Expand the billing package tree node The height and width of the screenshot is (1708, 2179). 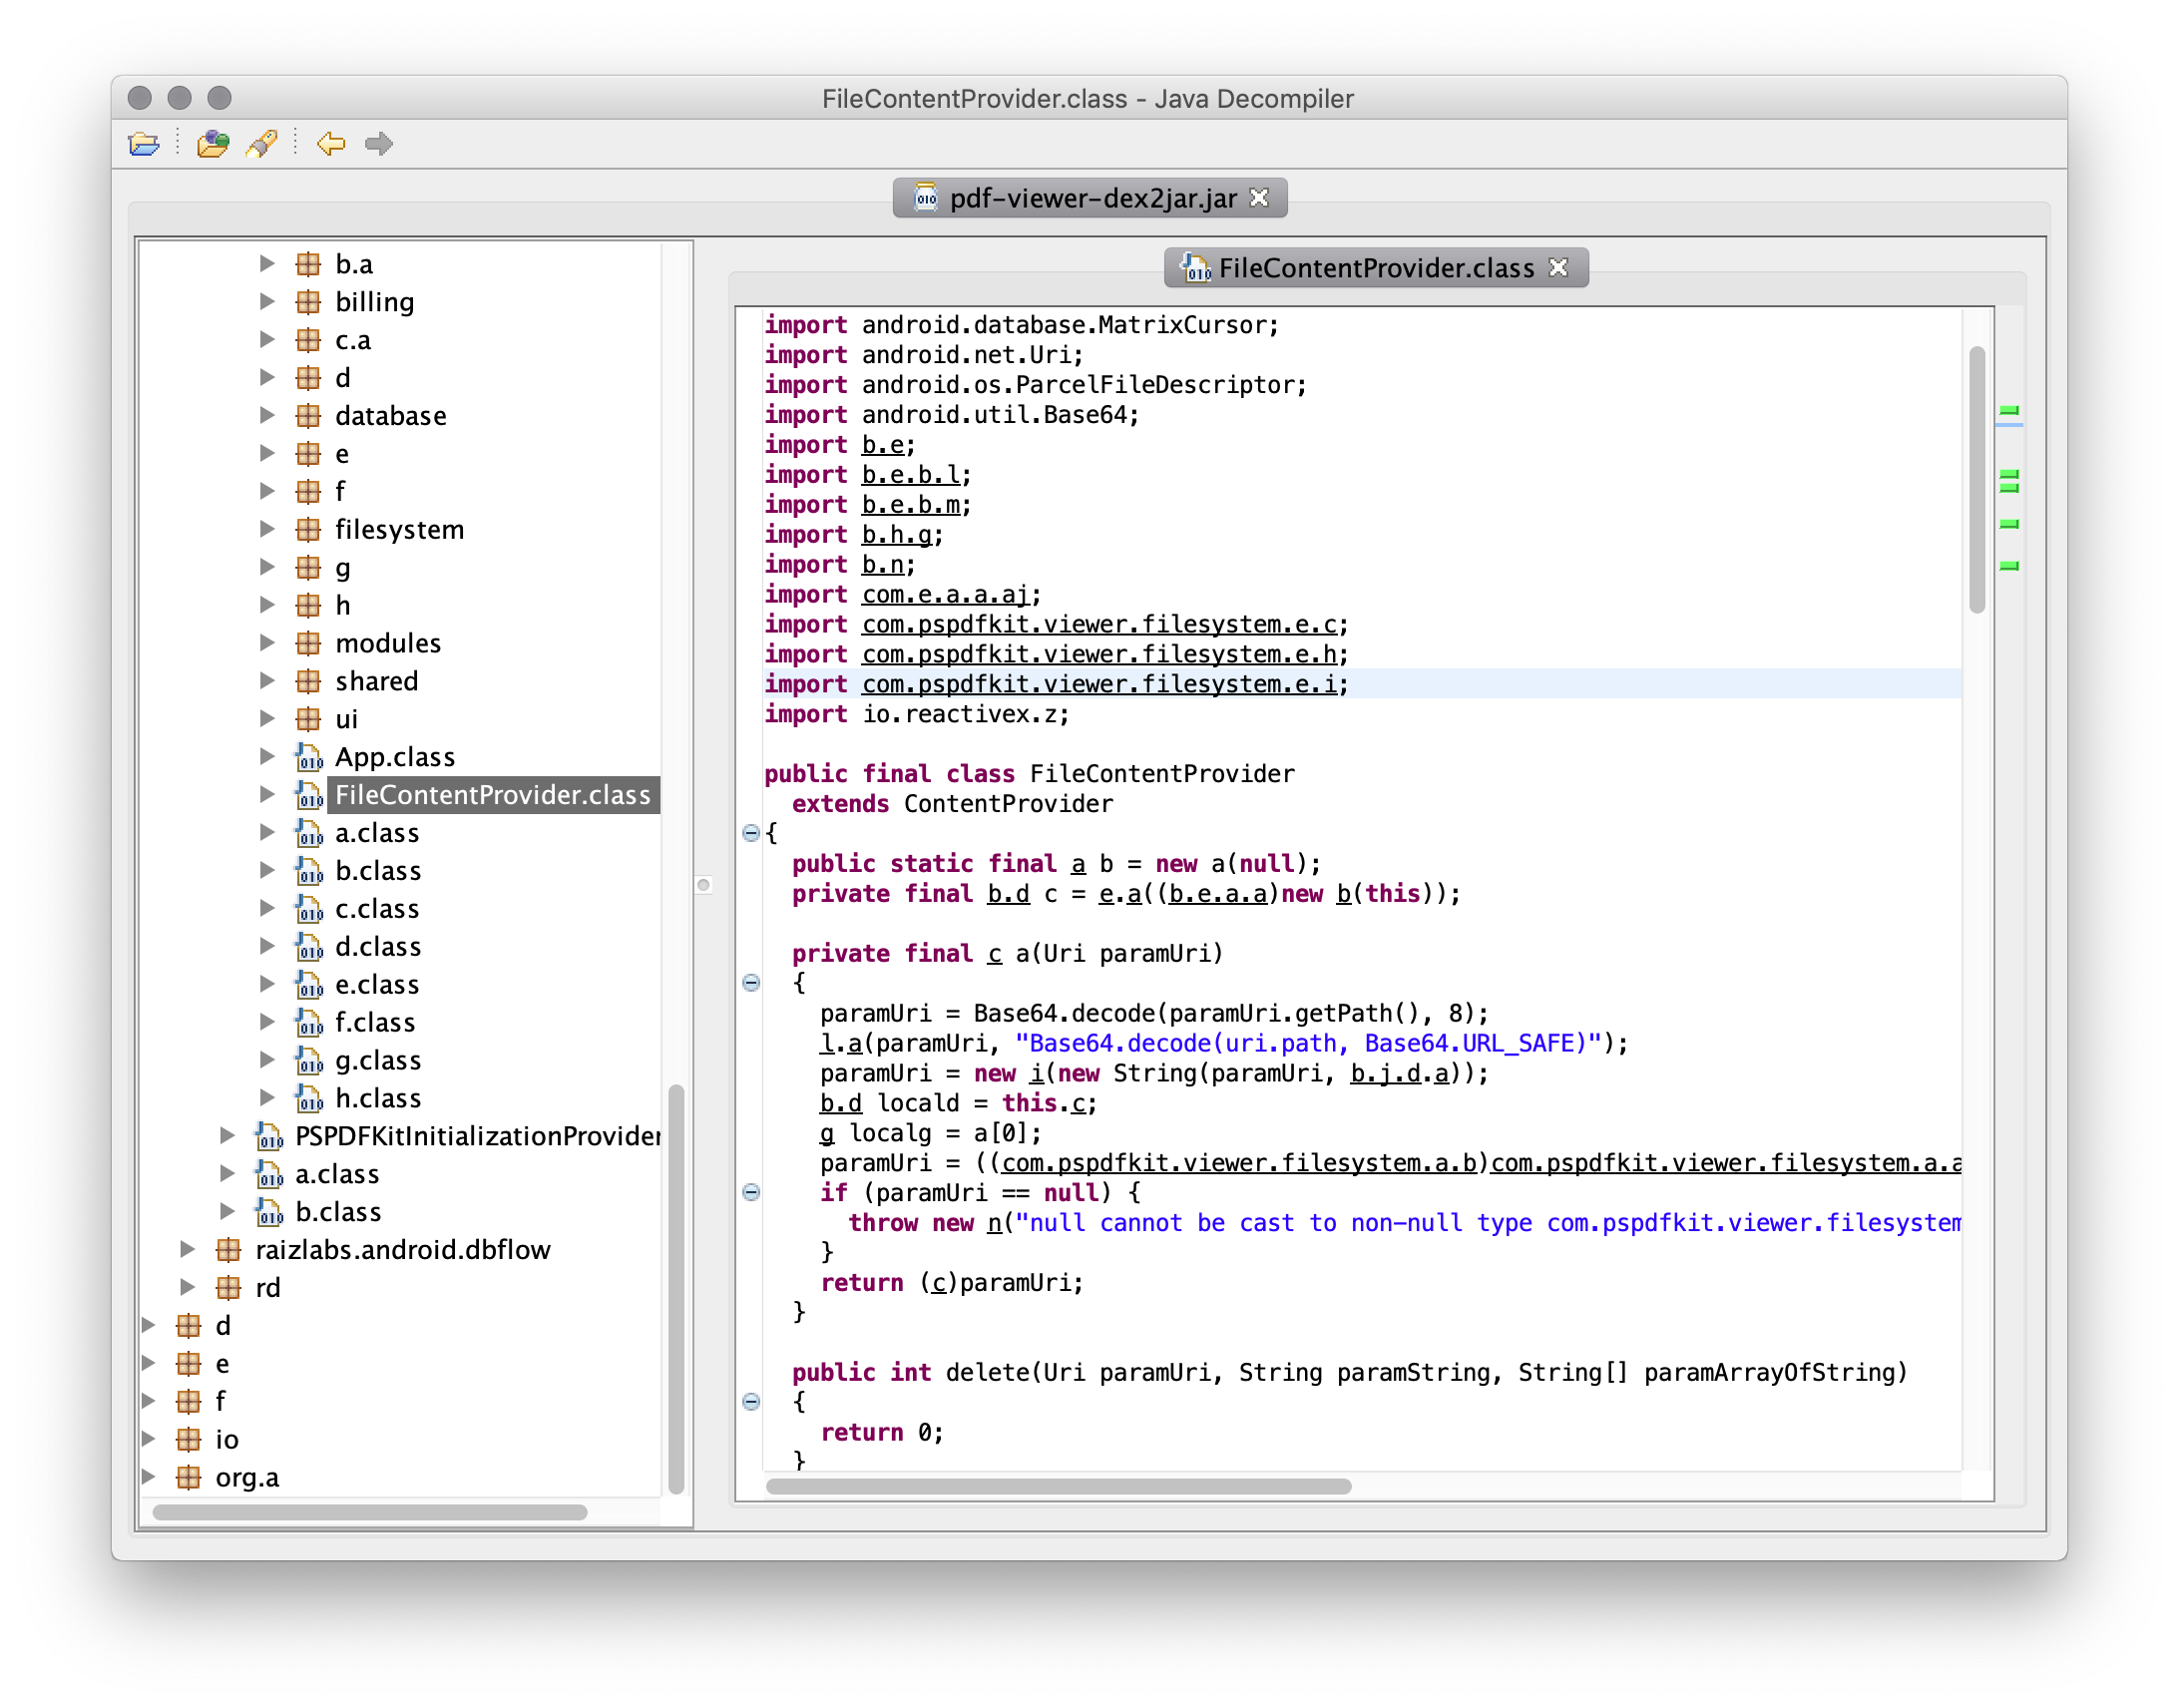pos(267,301)
